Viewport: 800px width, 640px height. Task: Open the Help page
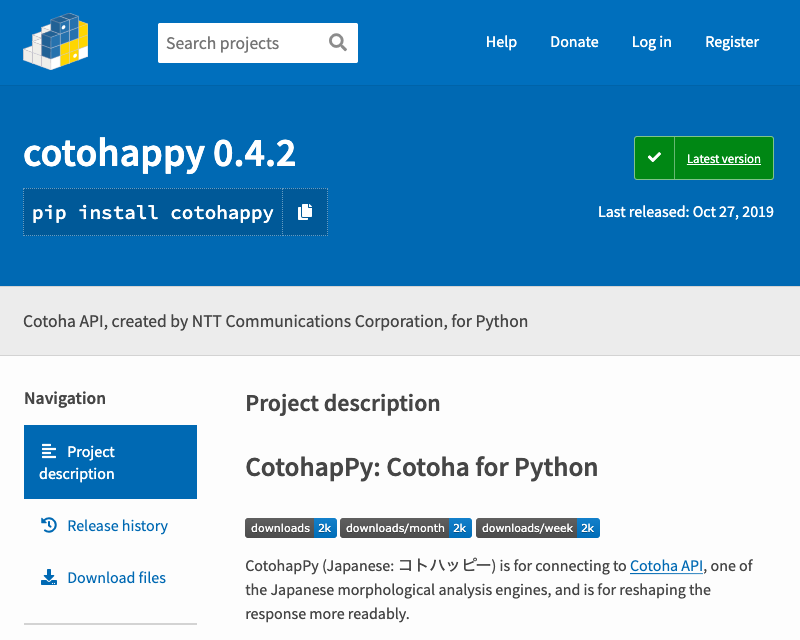[501, 42]
